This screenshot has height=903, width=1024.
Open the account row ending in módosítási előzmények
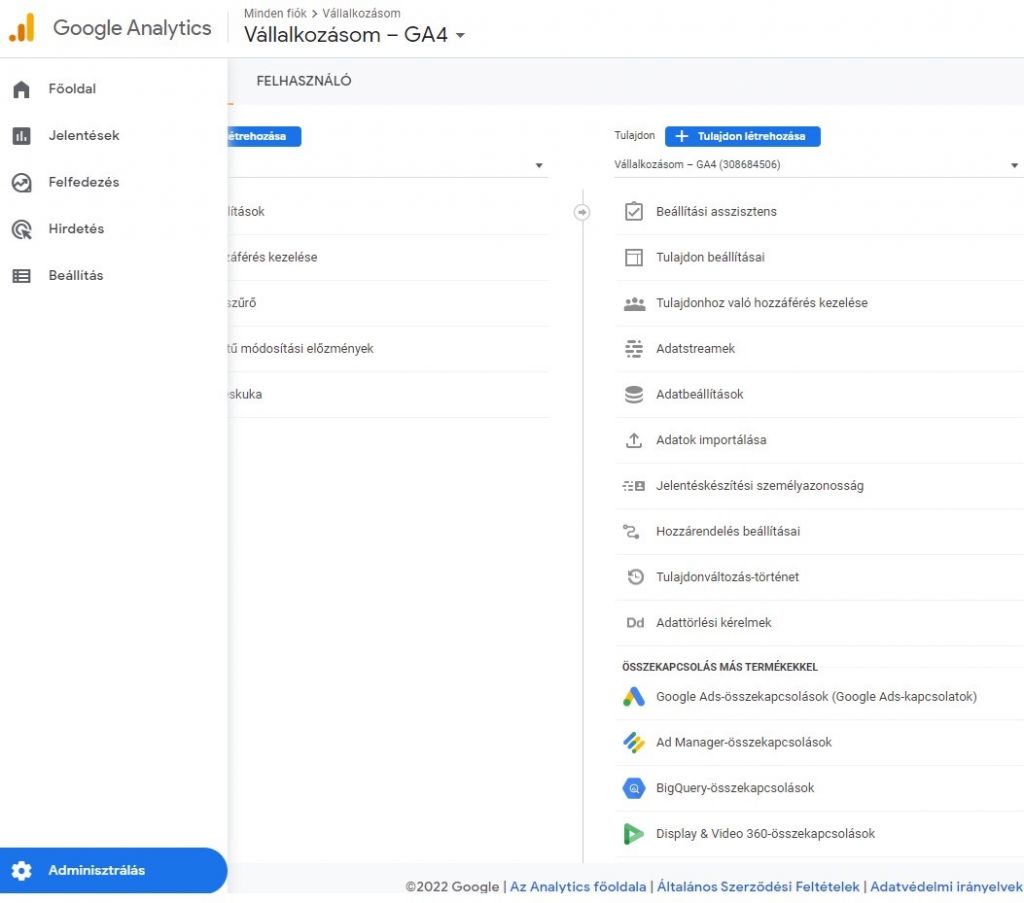(x=389, y=349)
